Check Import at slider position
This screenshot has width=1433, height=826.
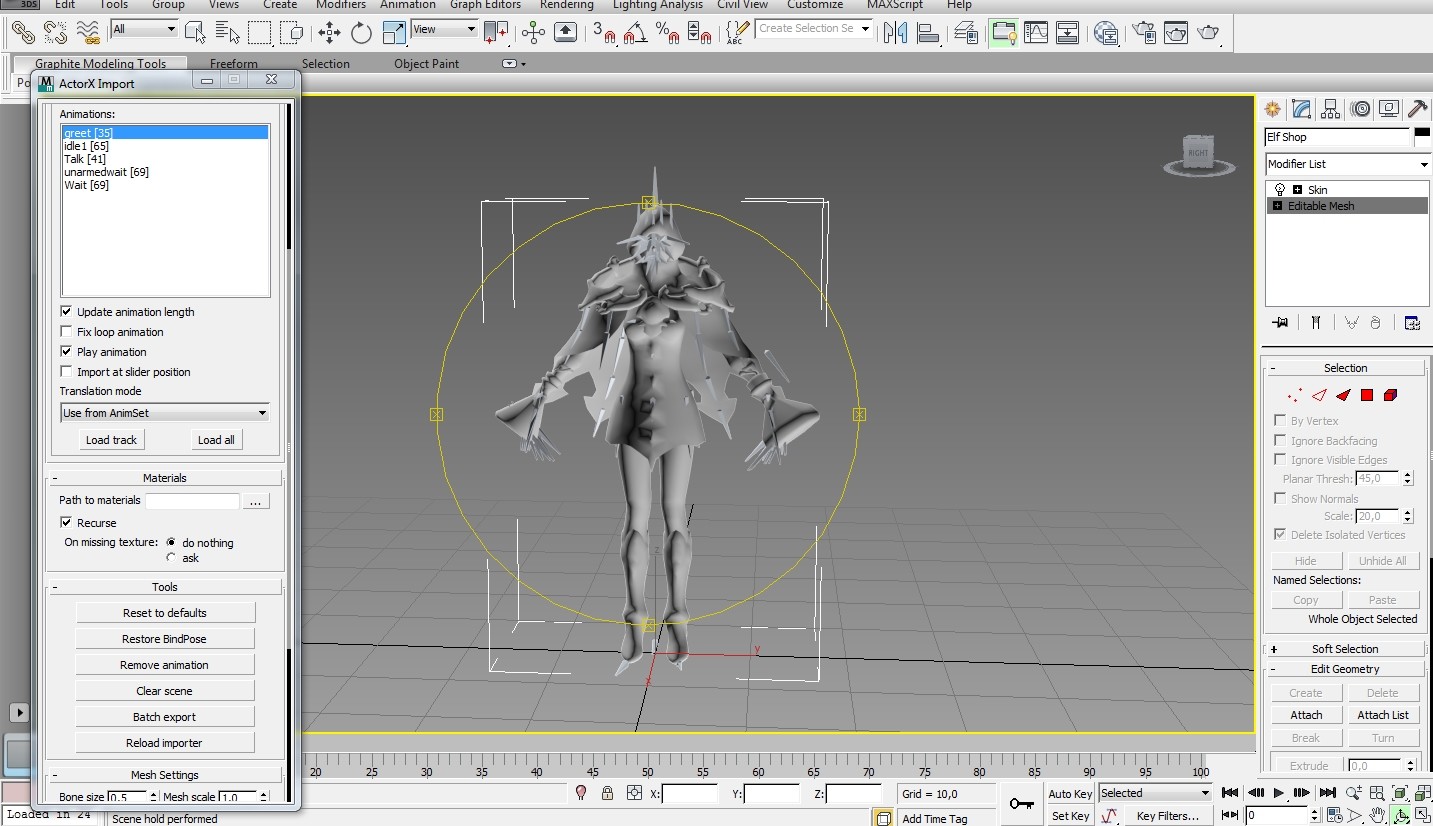tap(66, 372)
